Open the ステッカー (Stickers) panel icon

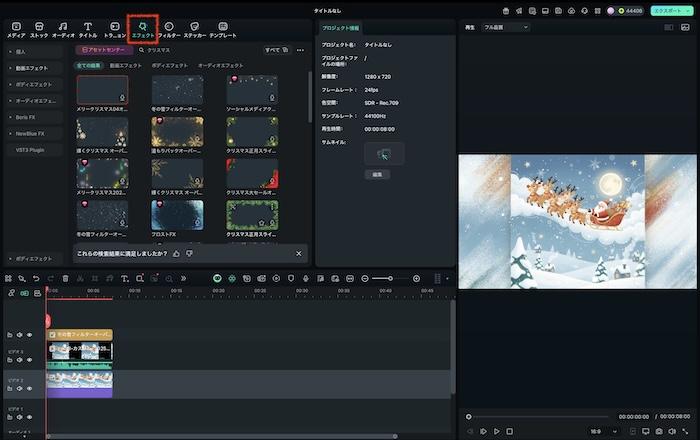tap(195, 29)
